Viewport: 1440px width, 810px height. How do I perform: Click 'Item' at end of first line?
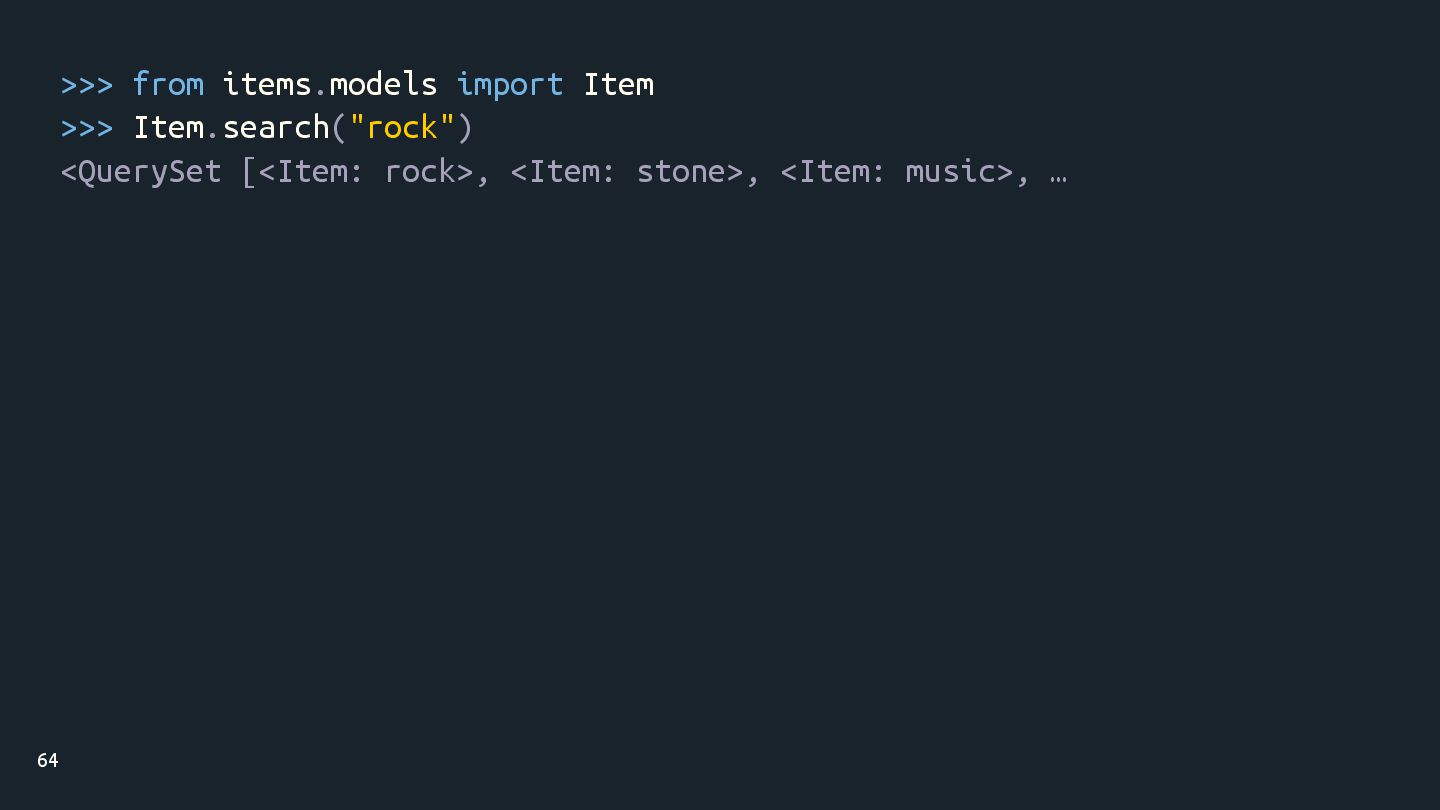(619, 84)
